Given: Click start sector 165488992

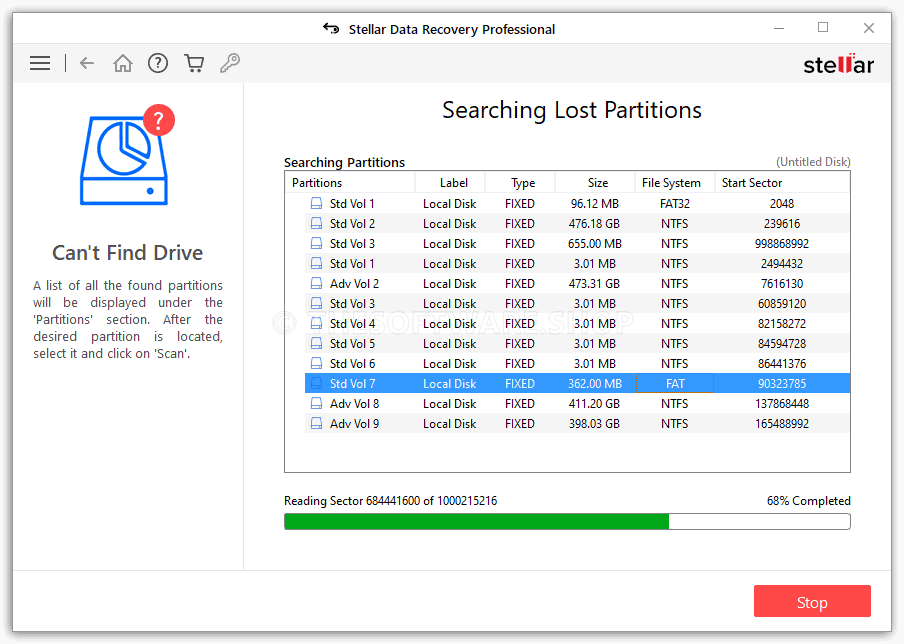Looking at the screenshot, I should tap(782, 424).
